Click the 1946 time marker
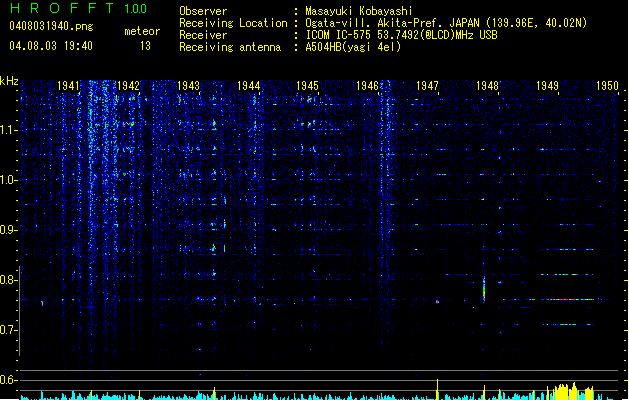Viewport: 629px width, 400px height. tap(367, 85)
